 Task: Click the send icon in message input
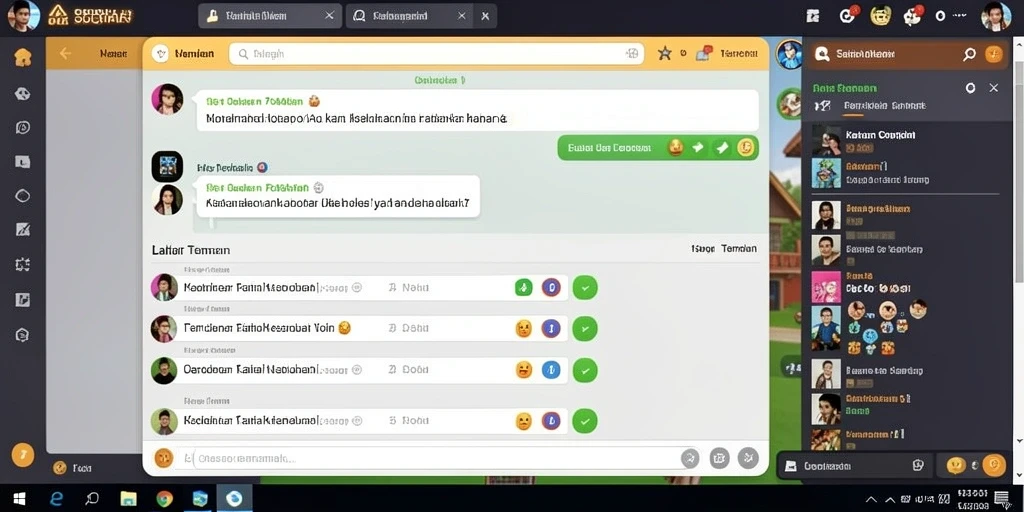tap(690, 458)
